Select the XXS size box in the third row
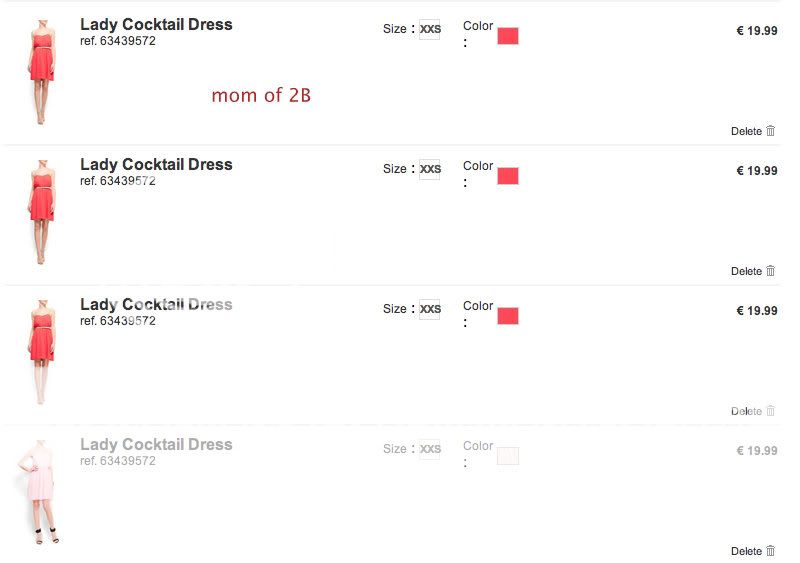 [x=430, y=310]
